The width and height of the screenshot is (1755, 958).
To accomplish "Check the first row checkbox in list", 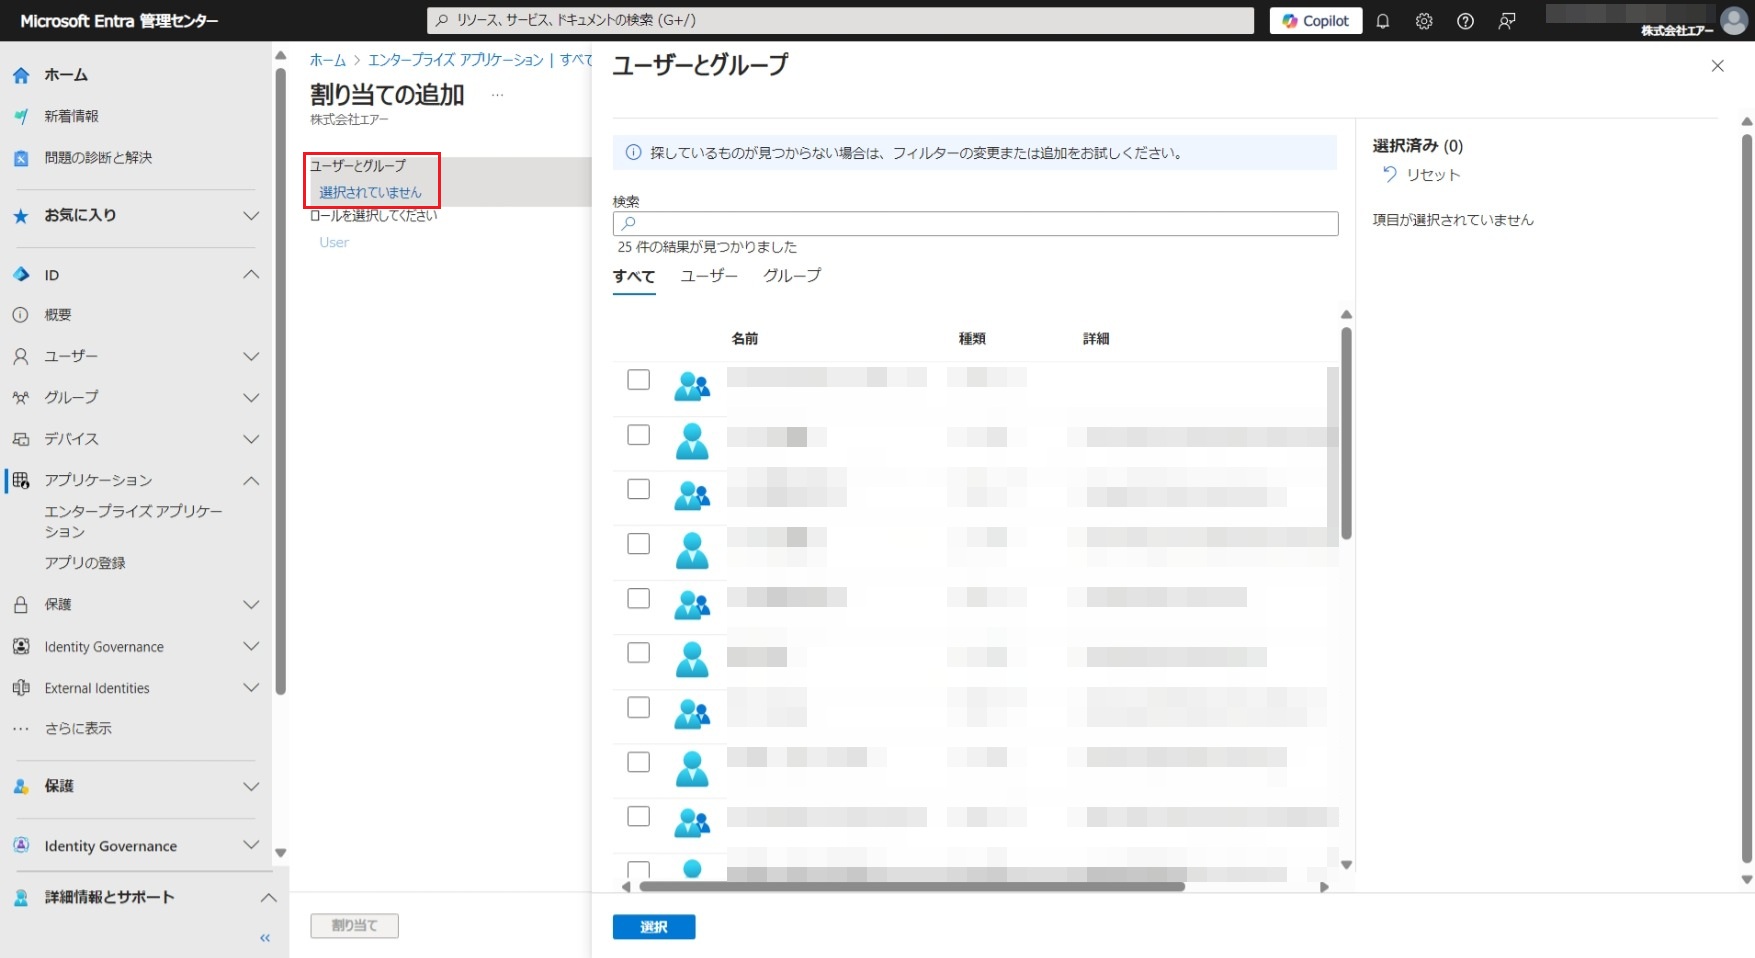I will point(638,380).
